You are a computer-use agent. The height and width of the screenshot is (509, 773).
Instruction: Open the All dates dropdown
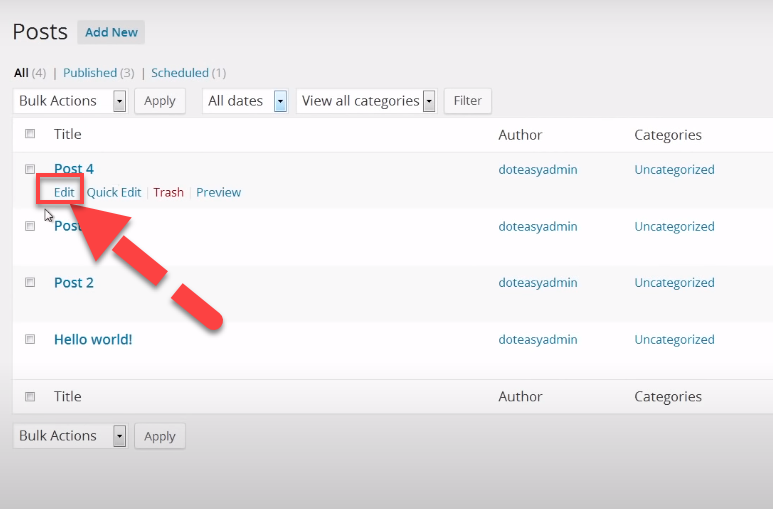pos(245,101)
